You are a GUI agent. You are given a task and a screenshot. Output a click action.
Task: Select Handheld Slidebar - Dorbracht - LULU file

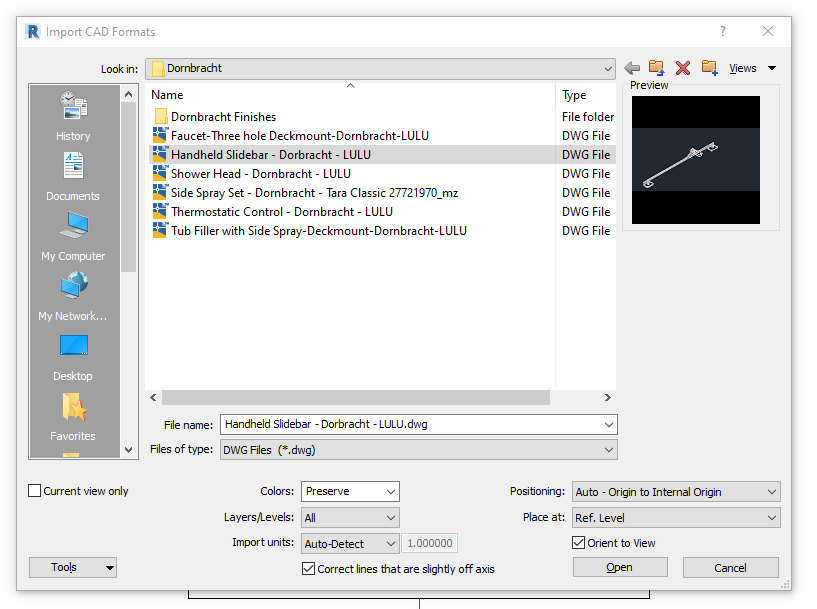click(271, 155)
